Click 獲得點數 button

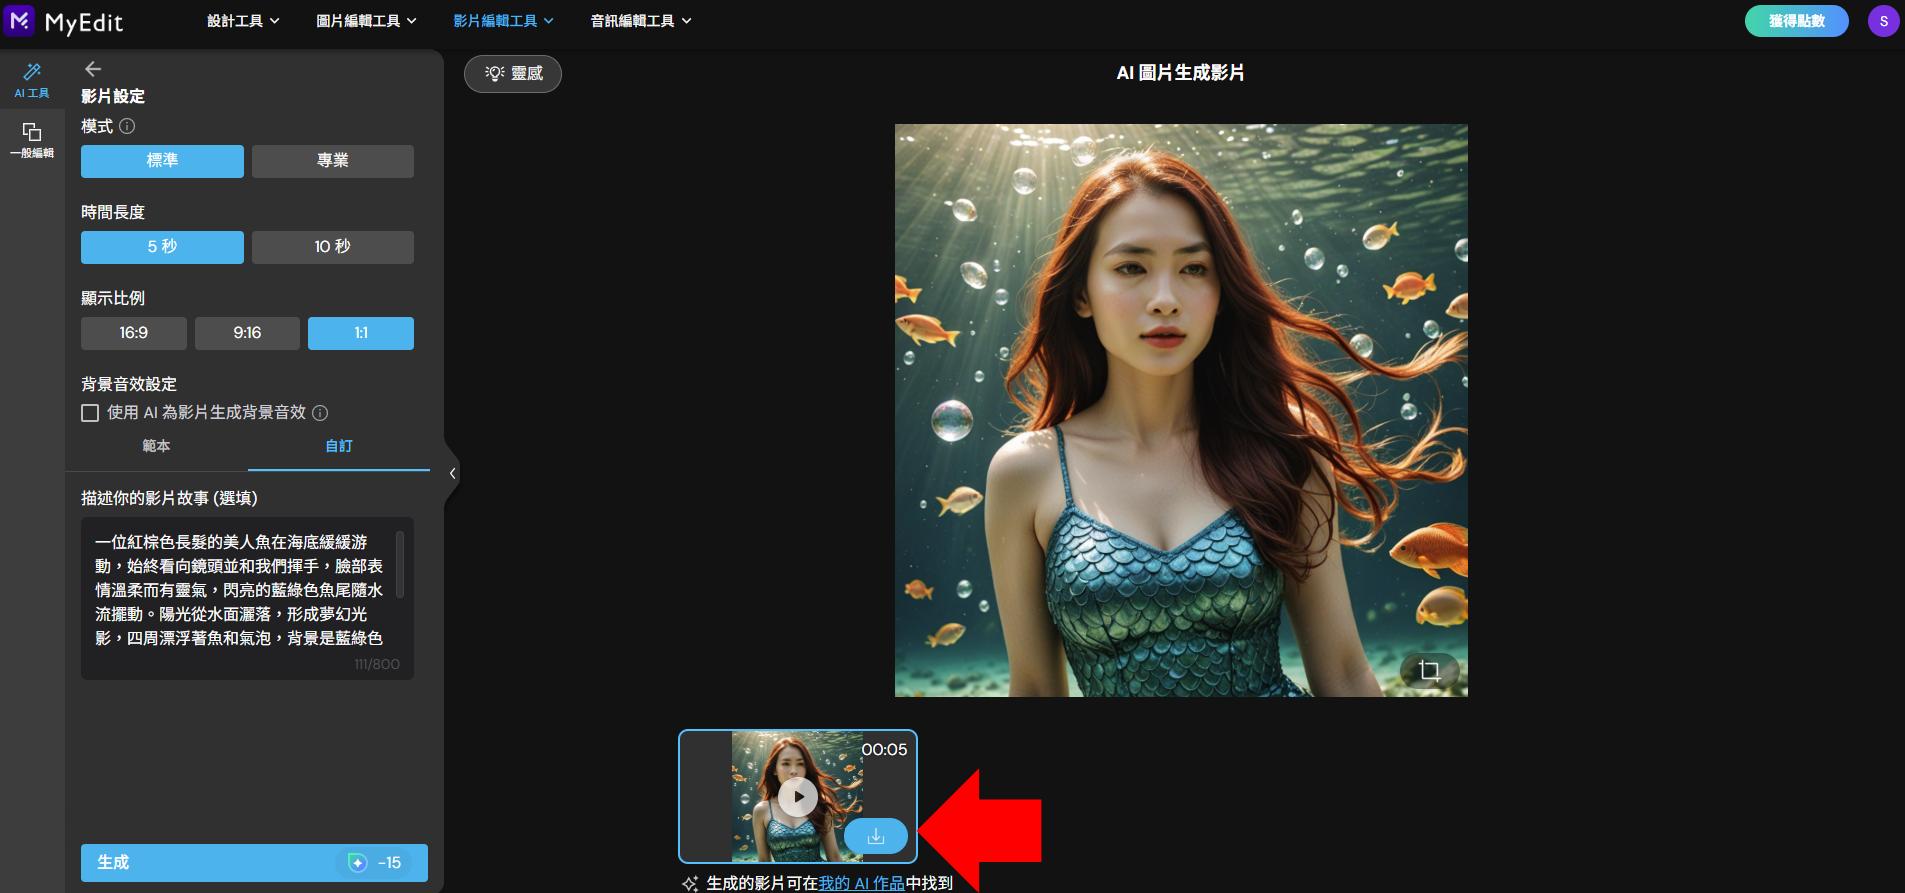(1797, 21)
